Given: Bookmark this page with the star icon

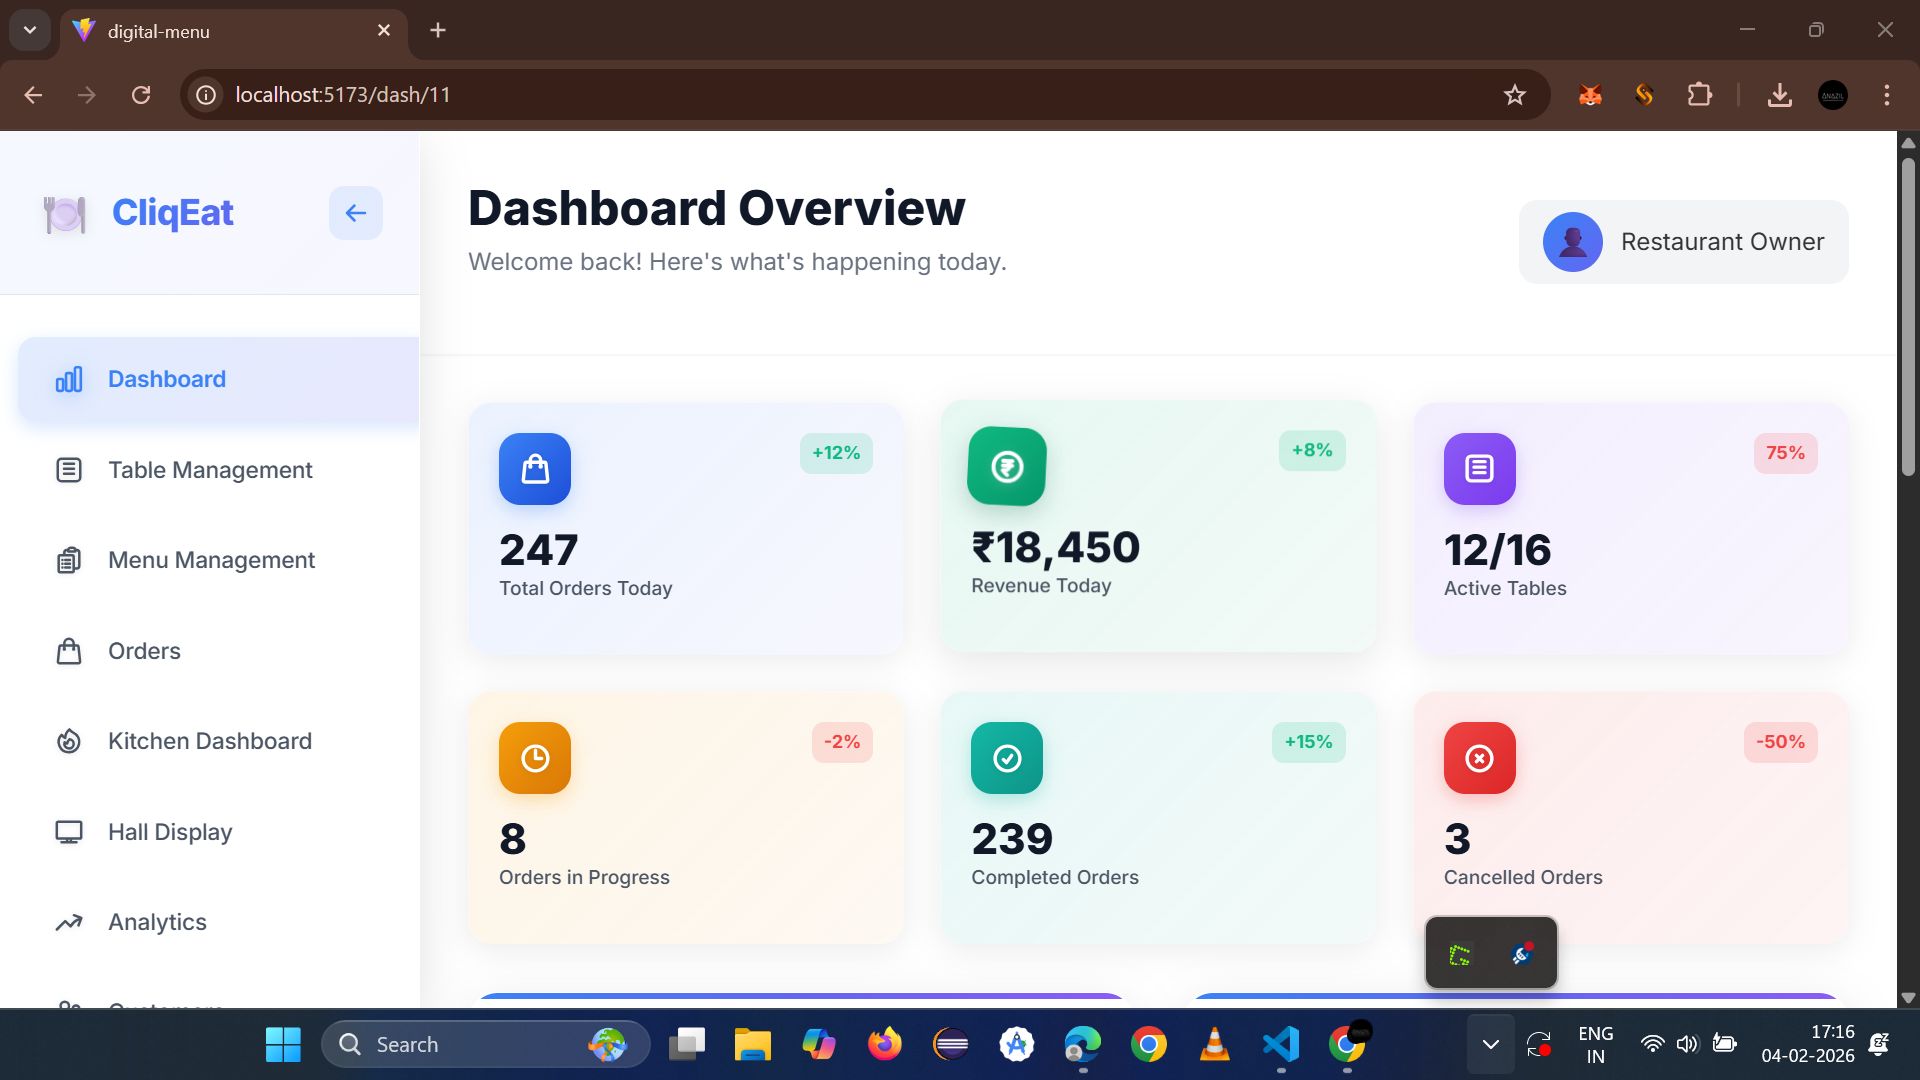Looking at the screenshot, I should (x=1515, y=95).
